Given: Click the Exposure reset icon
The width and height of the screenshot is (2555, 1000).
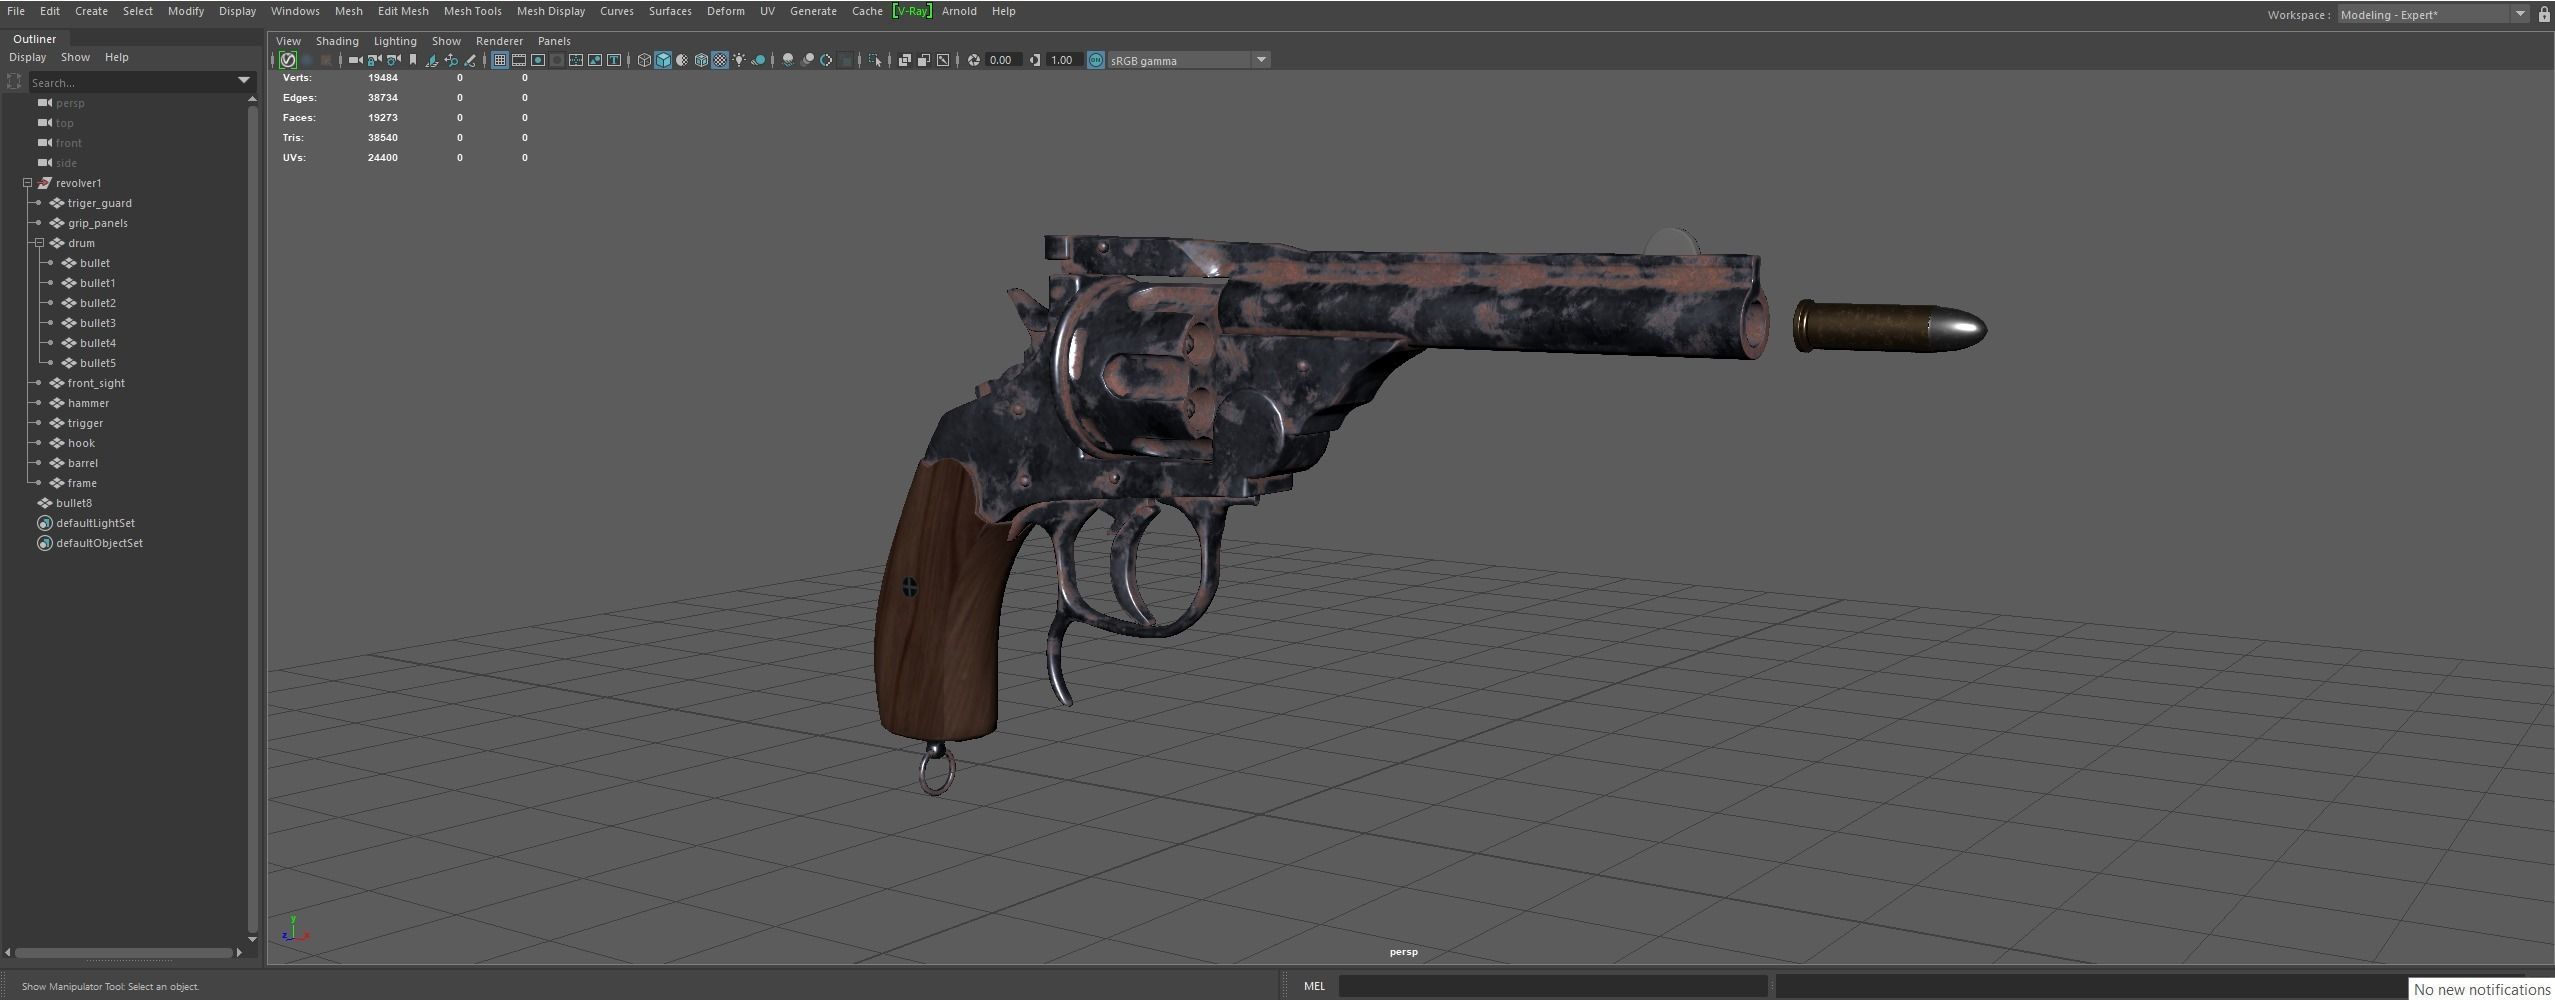Looking at the screenshot, I should point(972,60).
